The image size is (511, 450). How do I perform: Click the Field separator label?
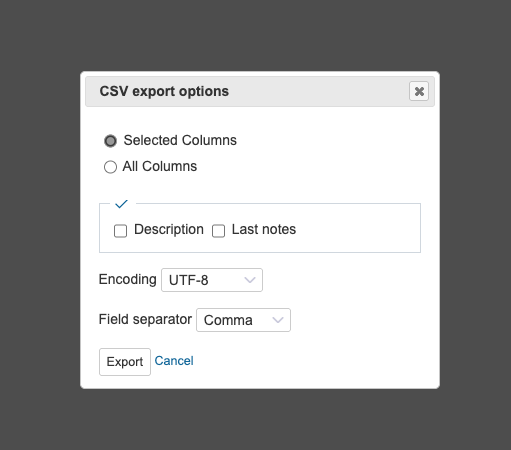click(x=145, y=319)
